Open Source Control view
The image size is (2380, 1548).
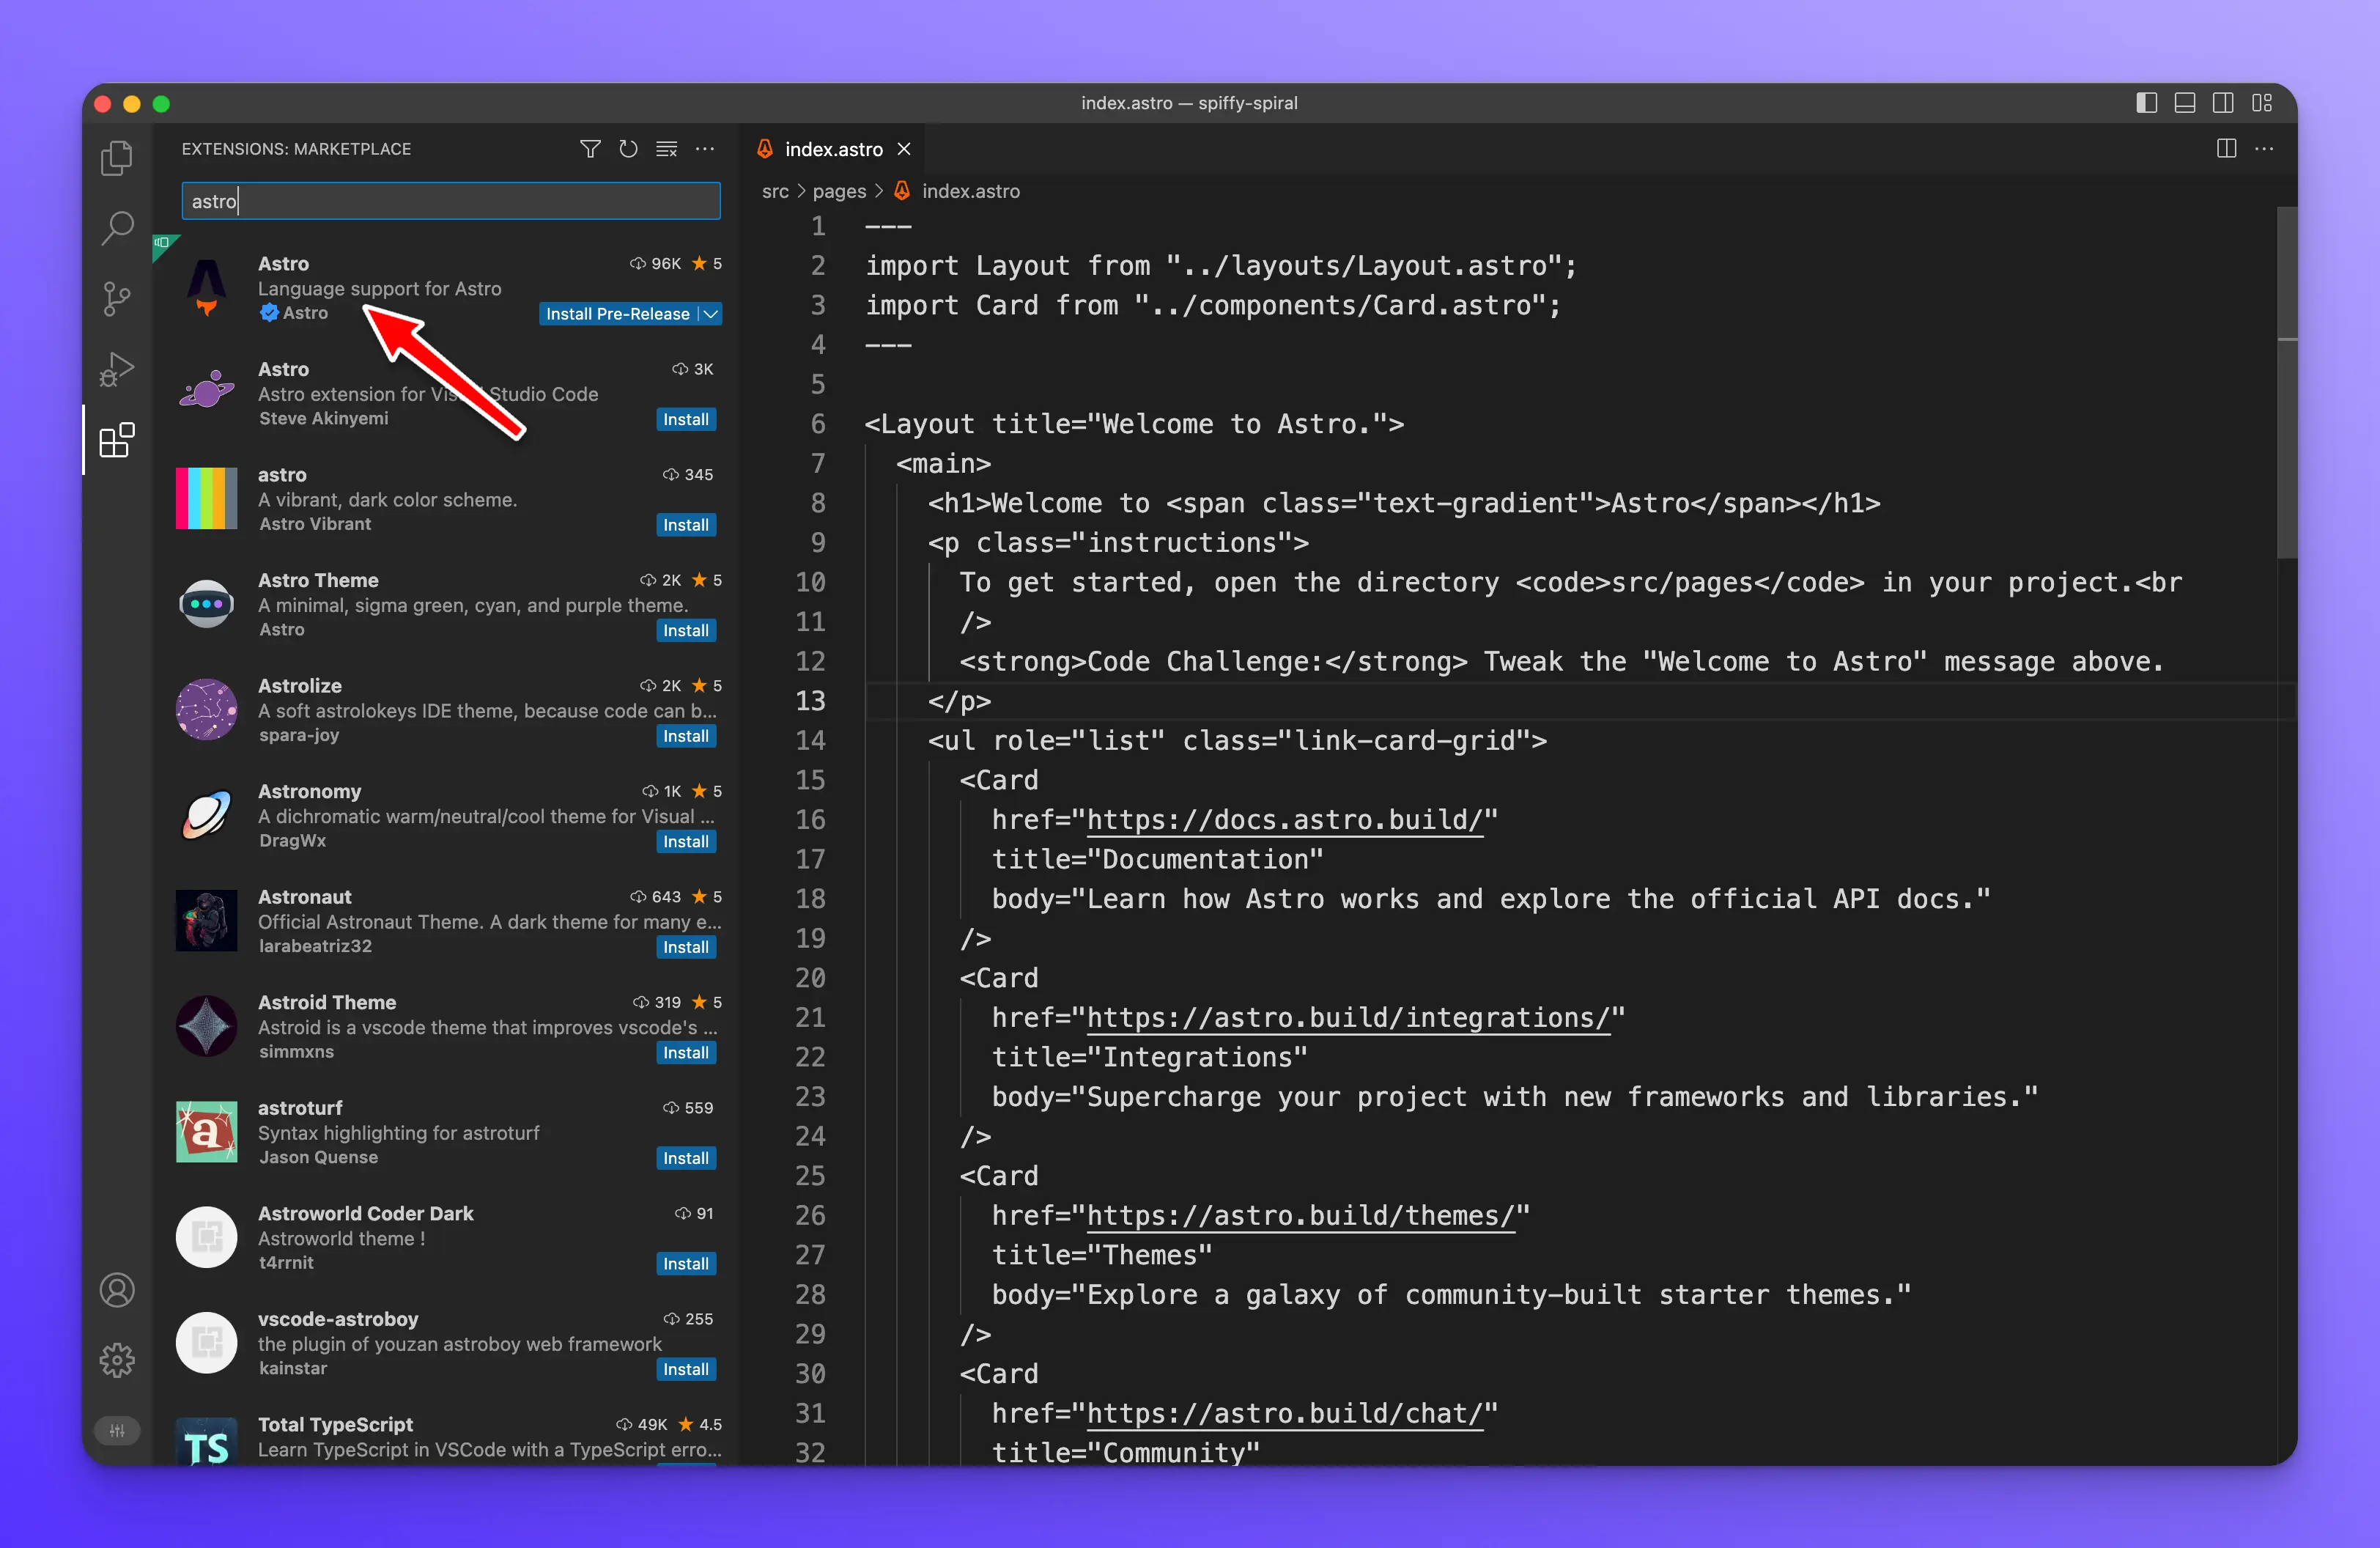tap(117, 298)
